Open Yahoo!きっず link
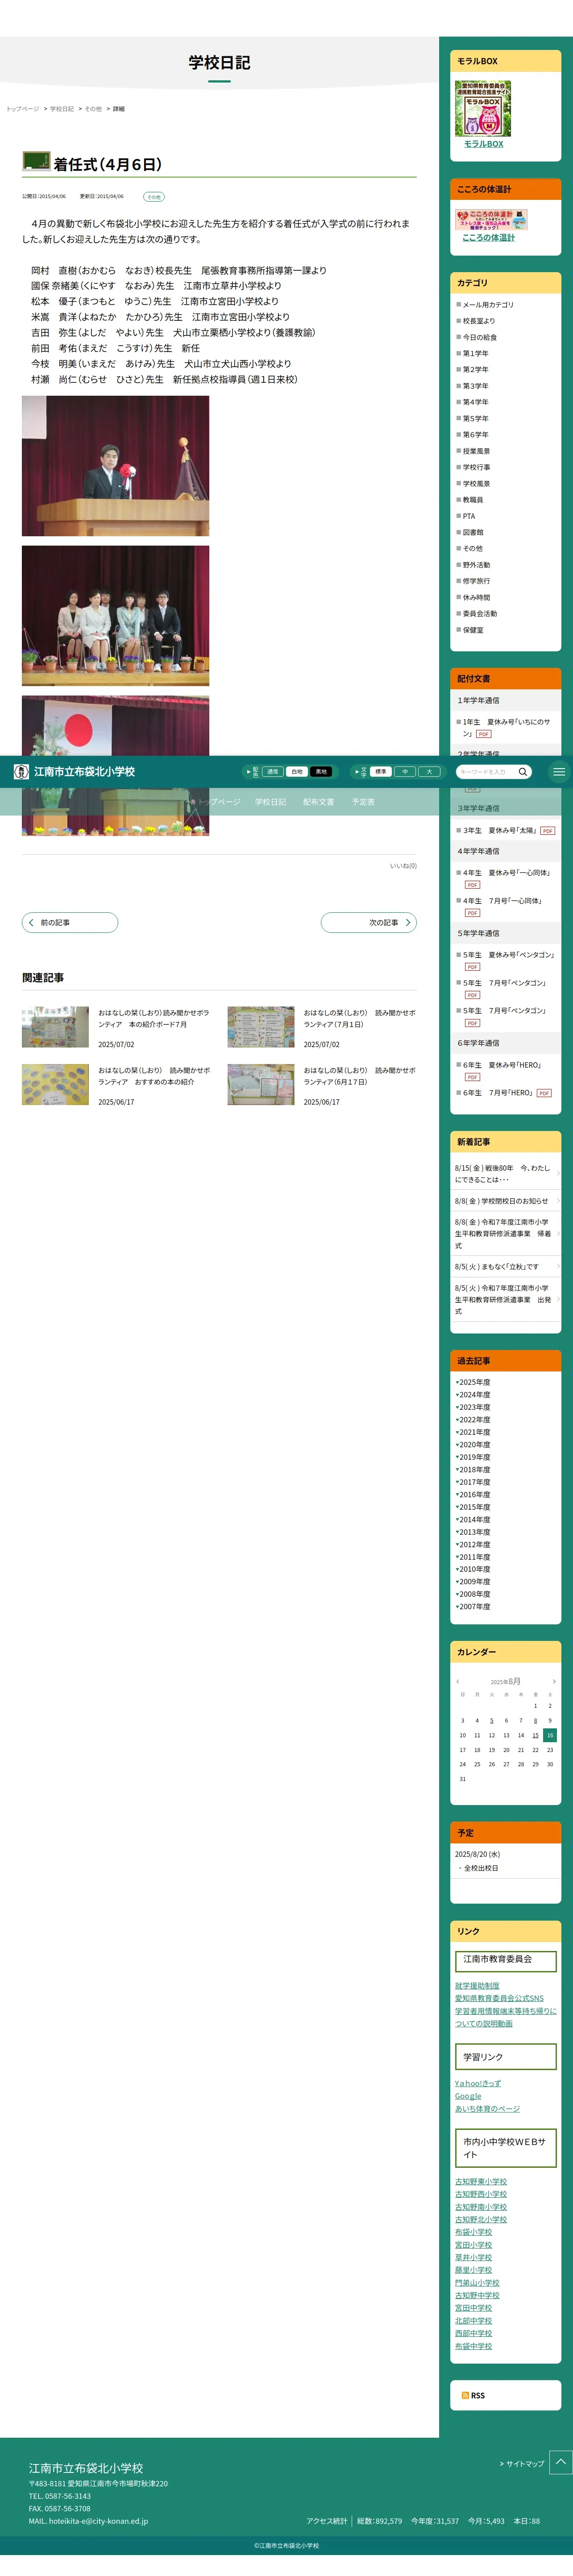 coord(478,2084)
